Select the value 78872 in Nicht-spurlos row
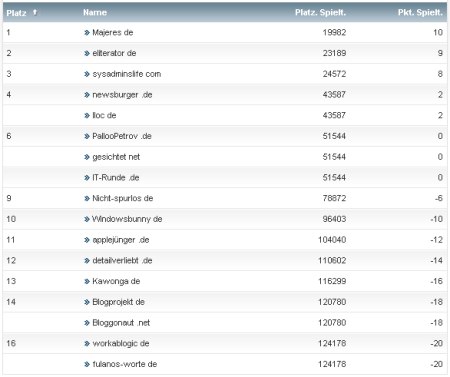 (334, 198)
